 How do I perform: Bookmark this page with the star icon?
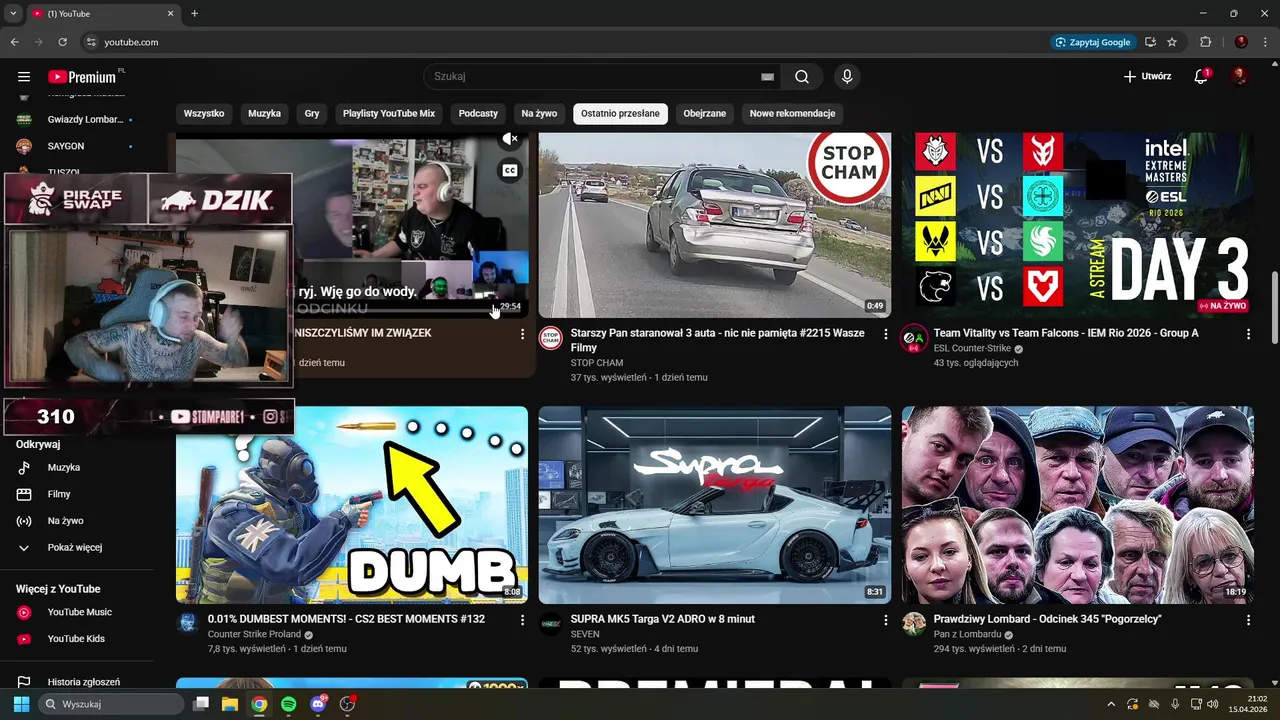click(1172, 42)
